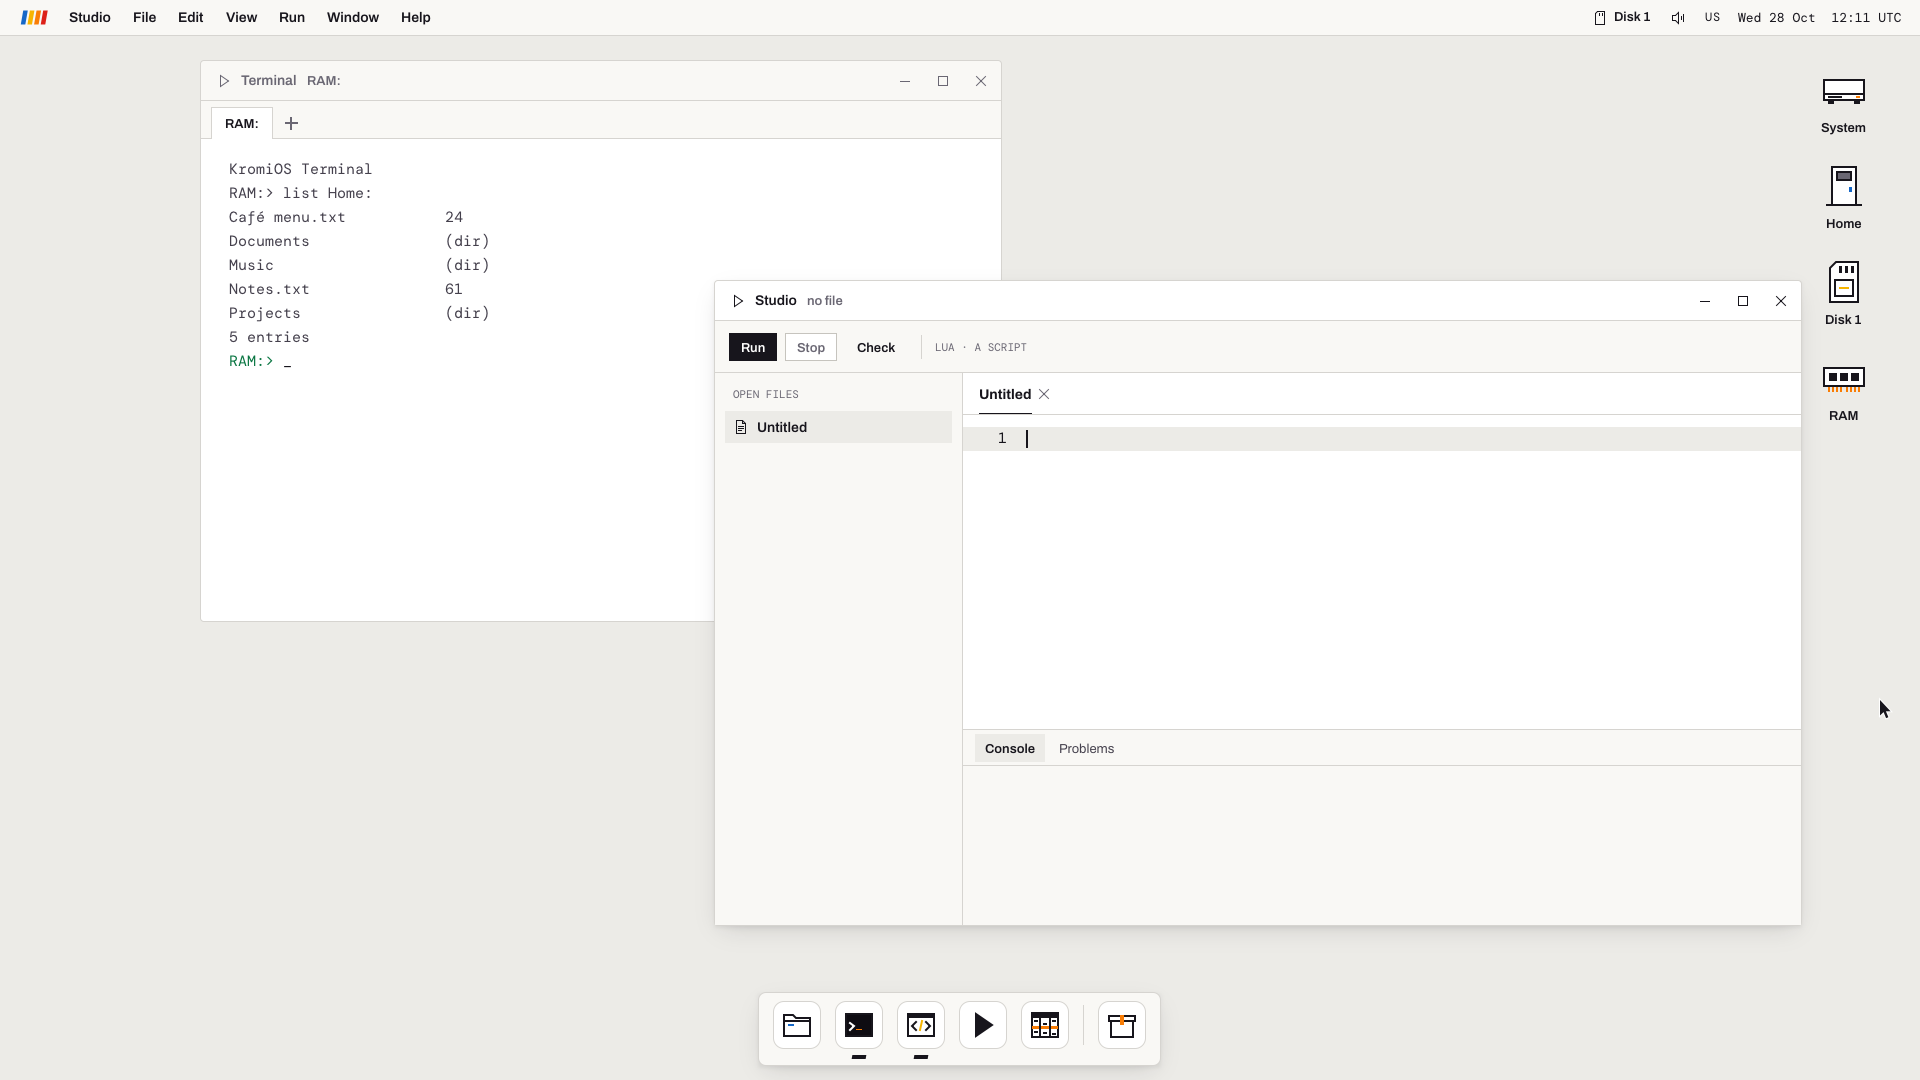Viewport: 1920px width, 1080px height.
Task: Click the date and time in menu bar
Action: pos(1819,18)
